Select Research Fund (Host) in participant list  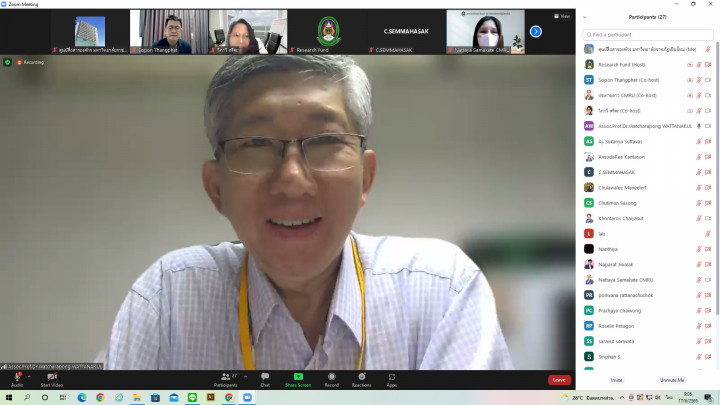648,65
